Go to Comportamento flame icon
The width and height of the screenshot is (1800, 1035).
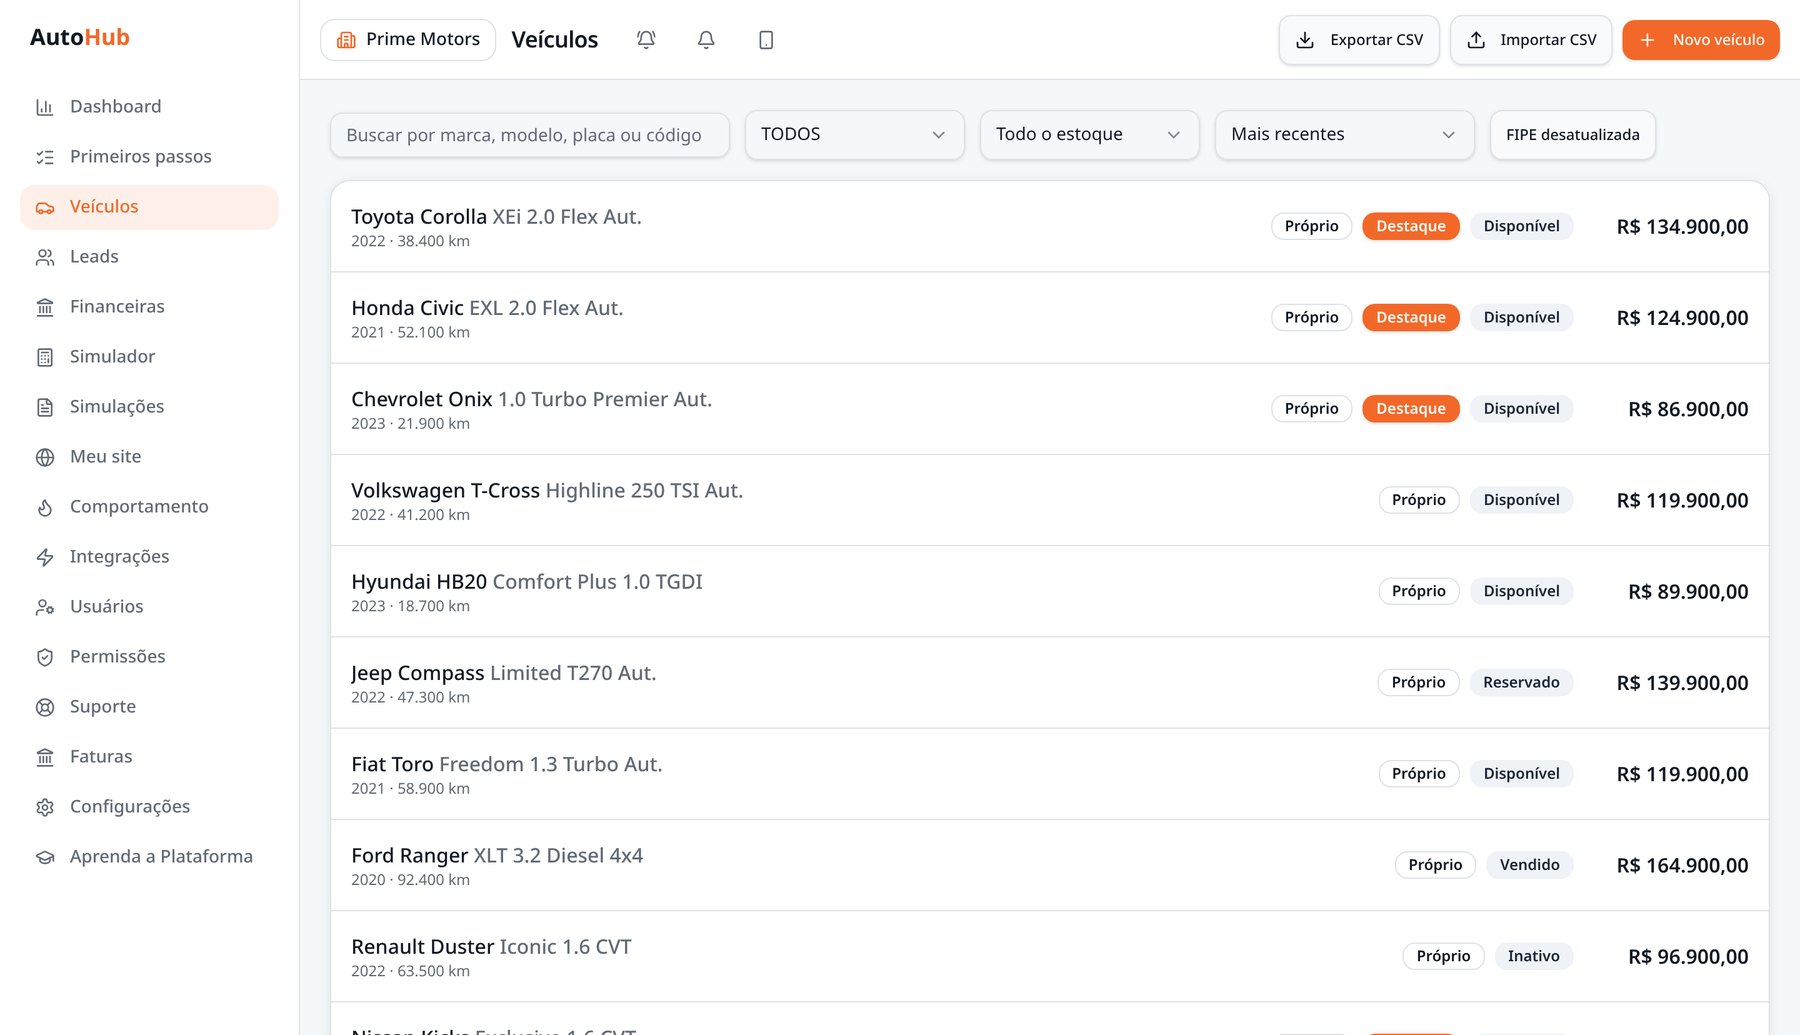point(45,507)
